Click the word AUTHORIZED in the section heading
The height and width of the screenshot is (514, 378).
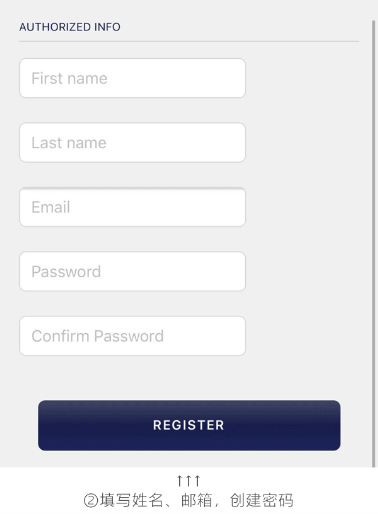point(55,27)
